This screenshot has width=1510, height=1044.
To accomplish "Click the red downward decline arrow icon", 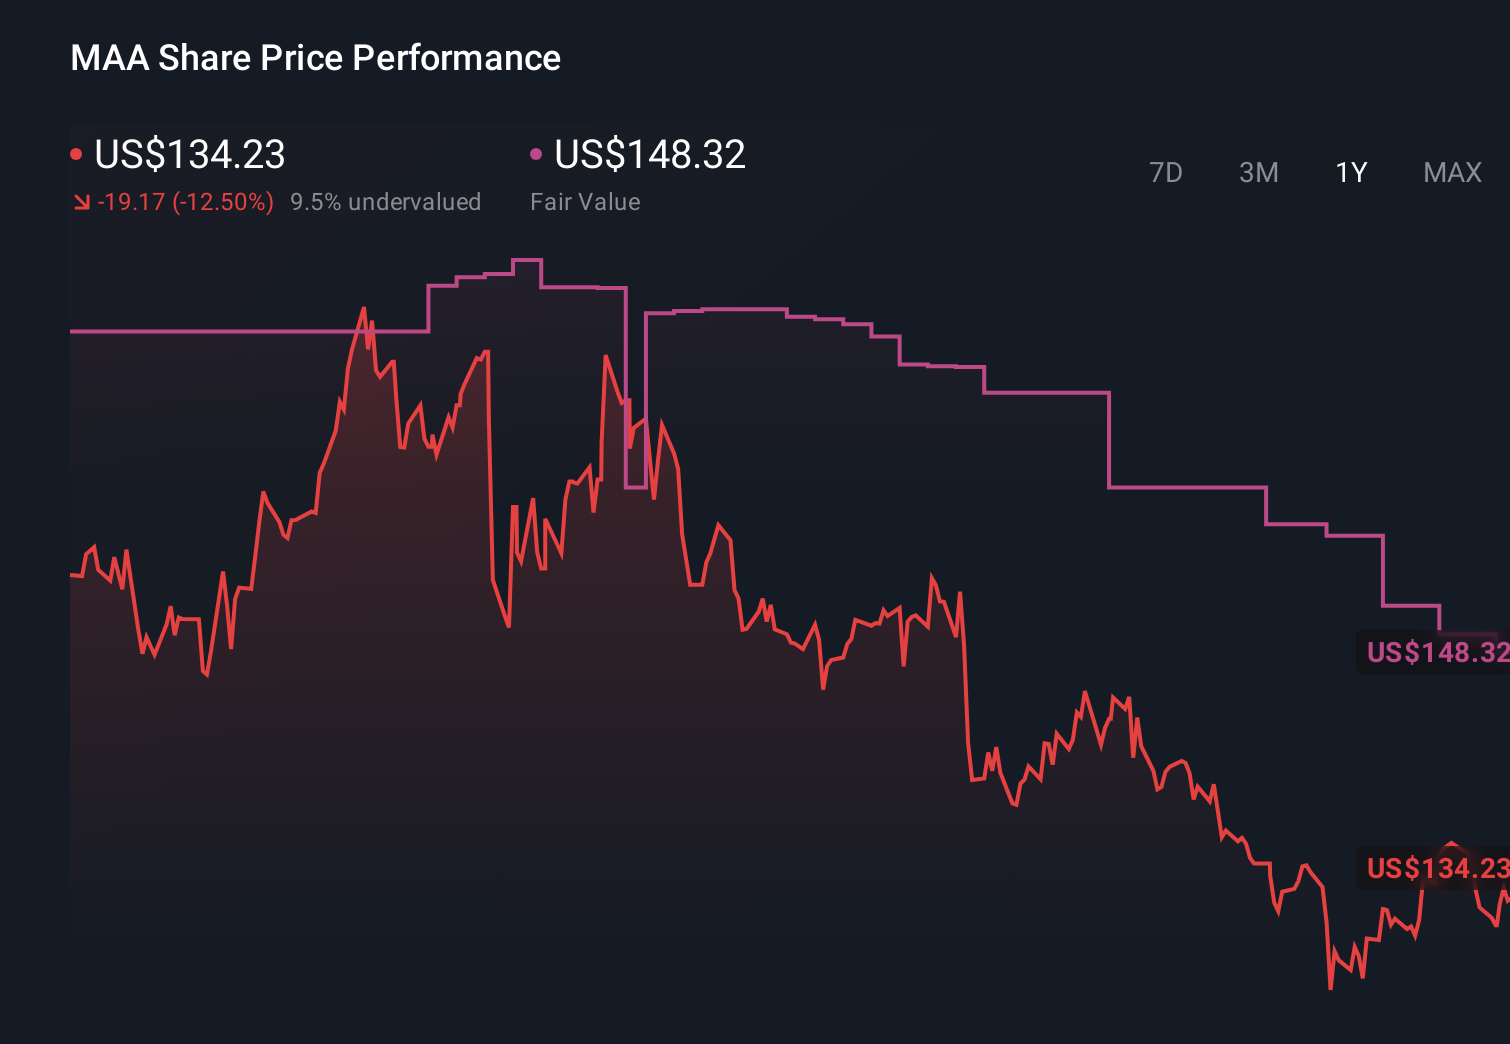I will pyautogui.click(x=83, y=201).
